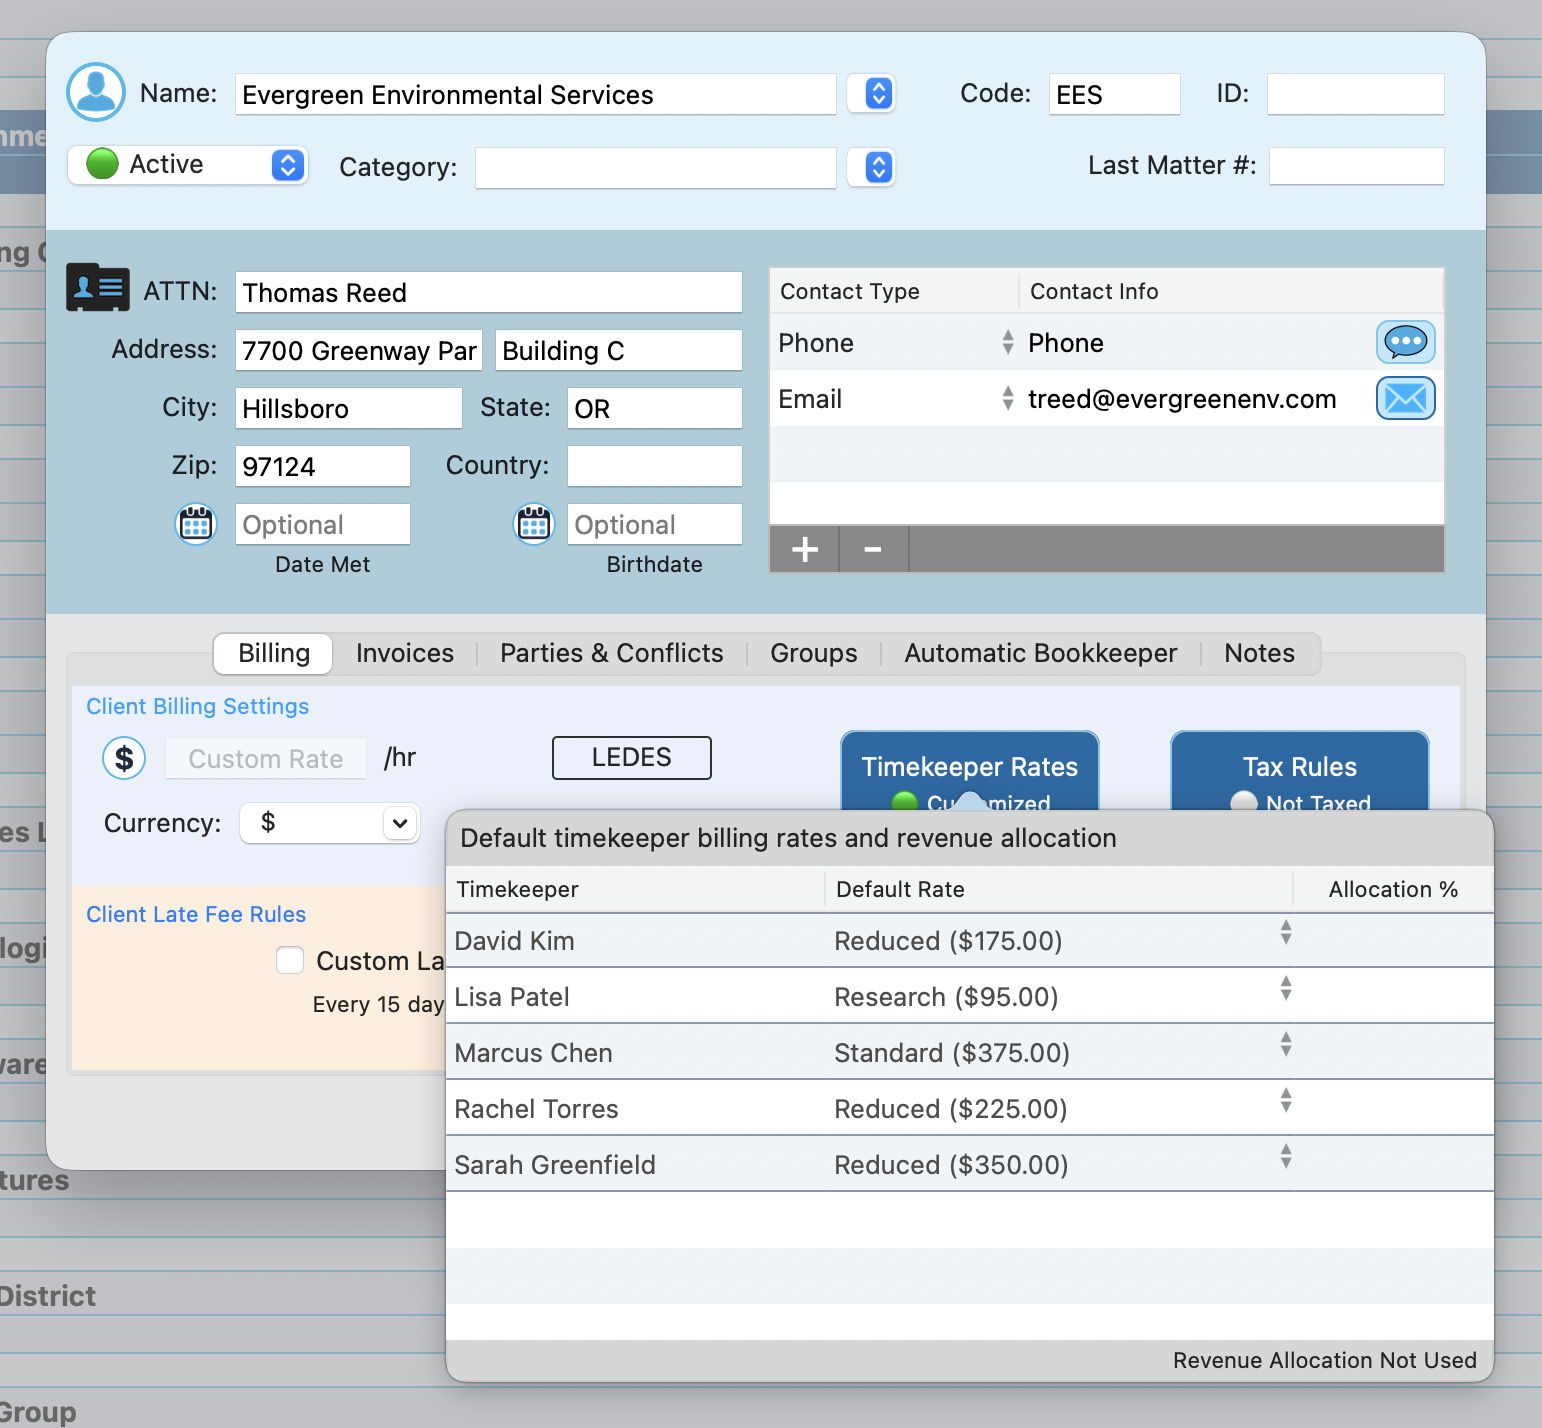Click the message bubble icon for Phone contact
The image size is (1542, 1428).
click(1405, 342)
